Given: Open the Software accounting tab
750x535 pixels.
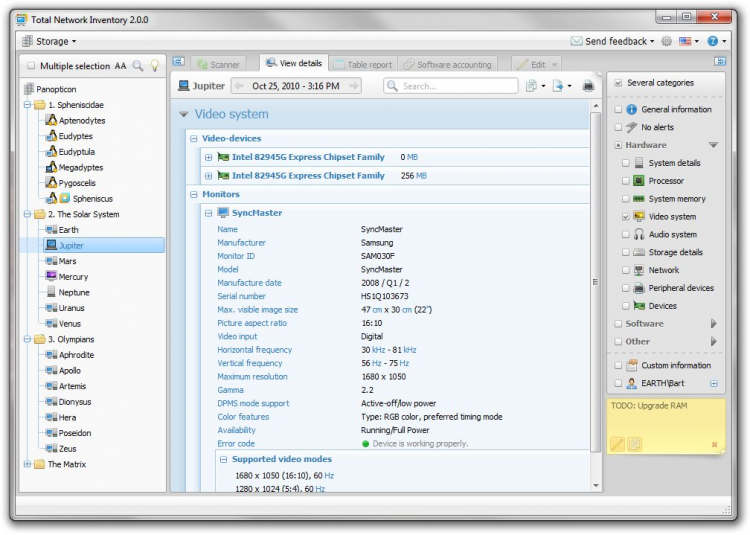Looking at the screenshot, I should (446, 64).
